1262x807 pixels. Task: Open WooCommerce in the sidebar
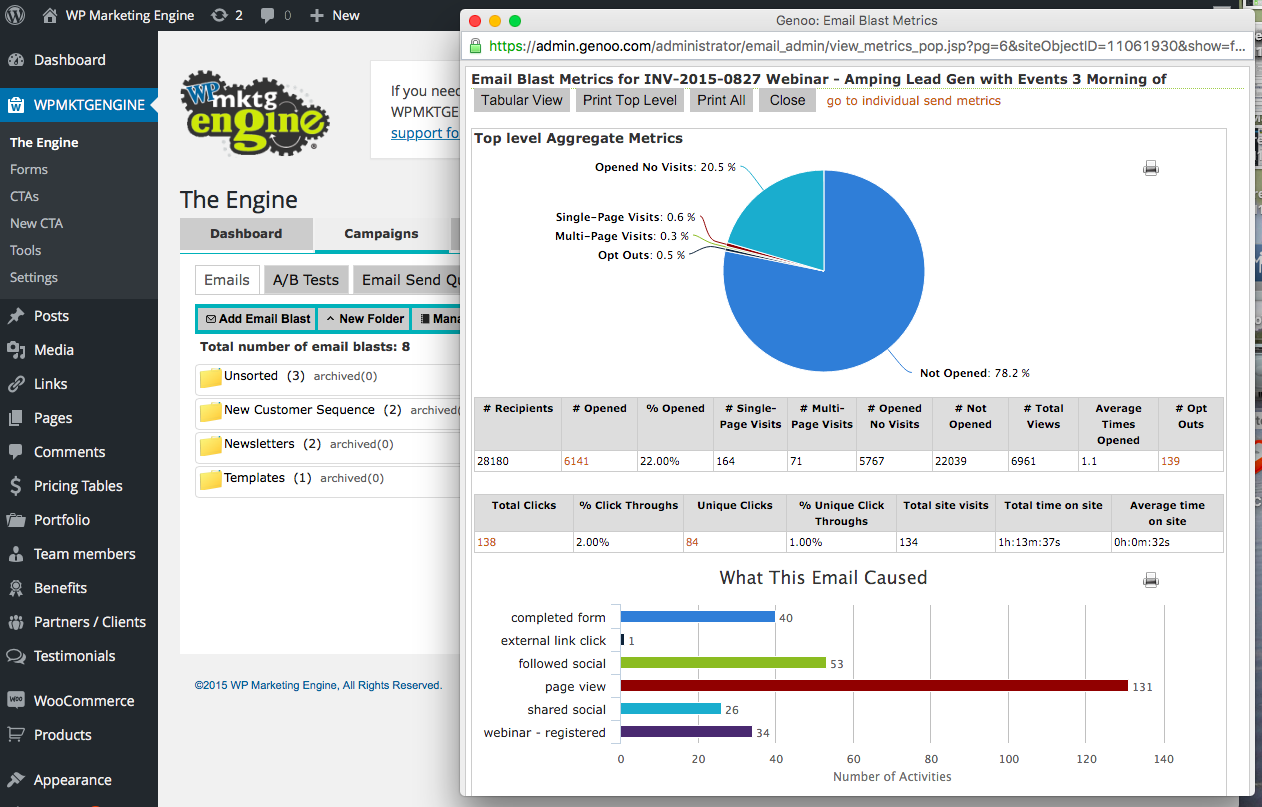point(84,701)
